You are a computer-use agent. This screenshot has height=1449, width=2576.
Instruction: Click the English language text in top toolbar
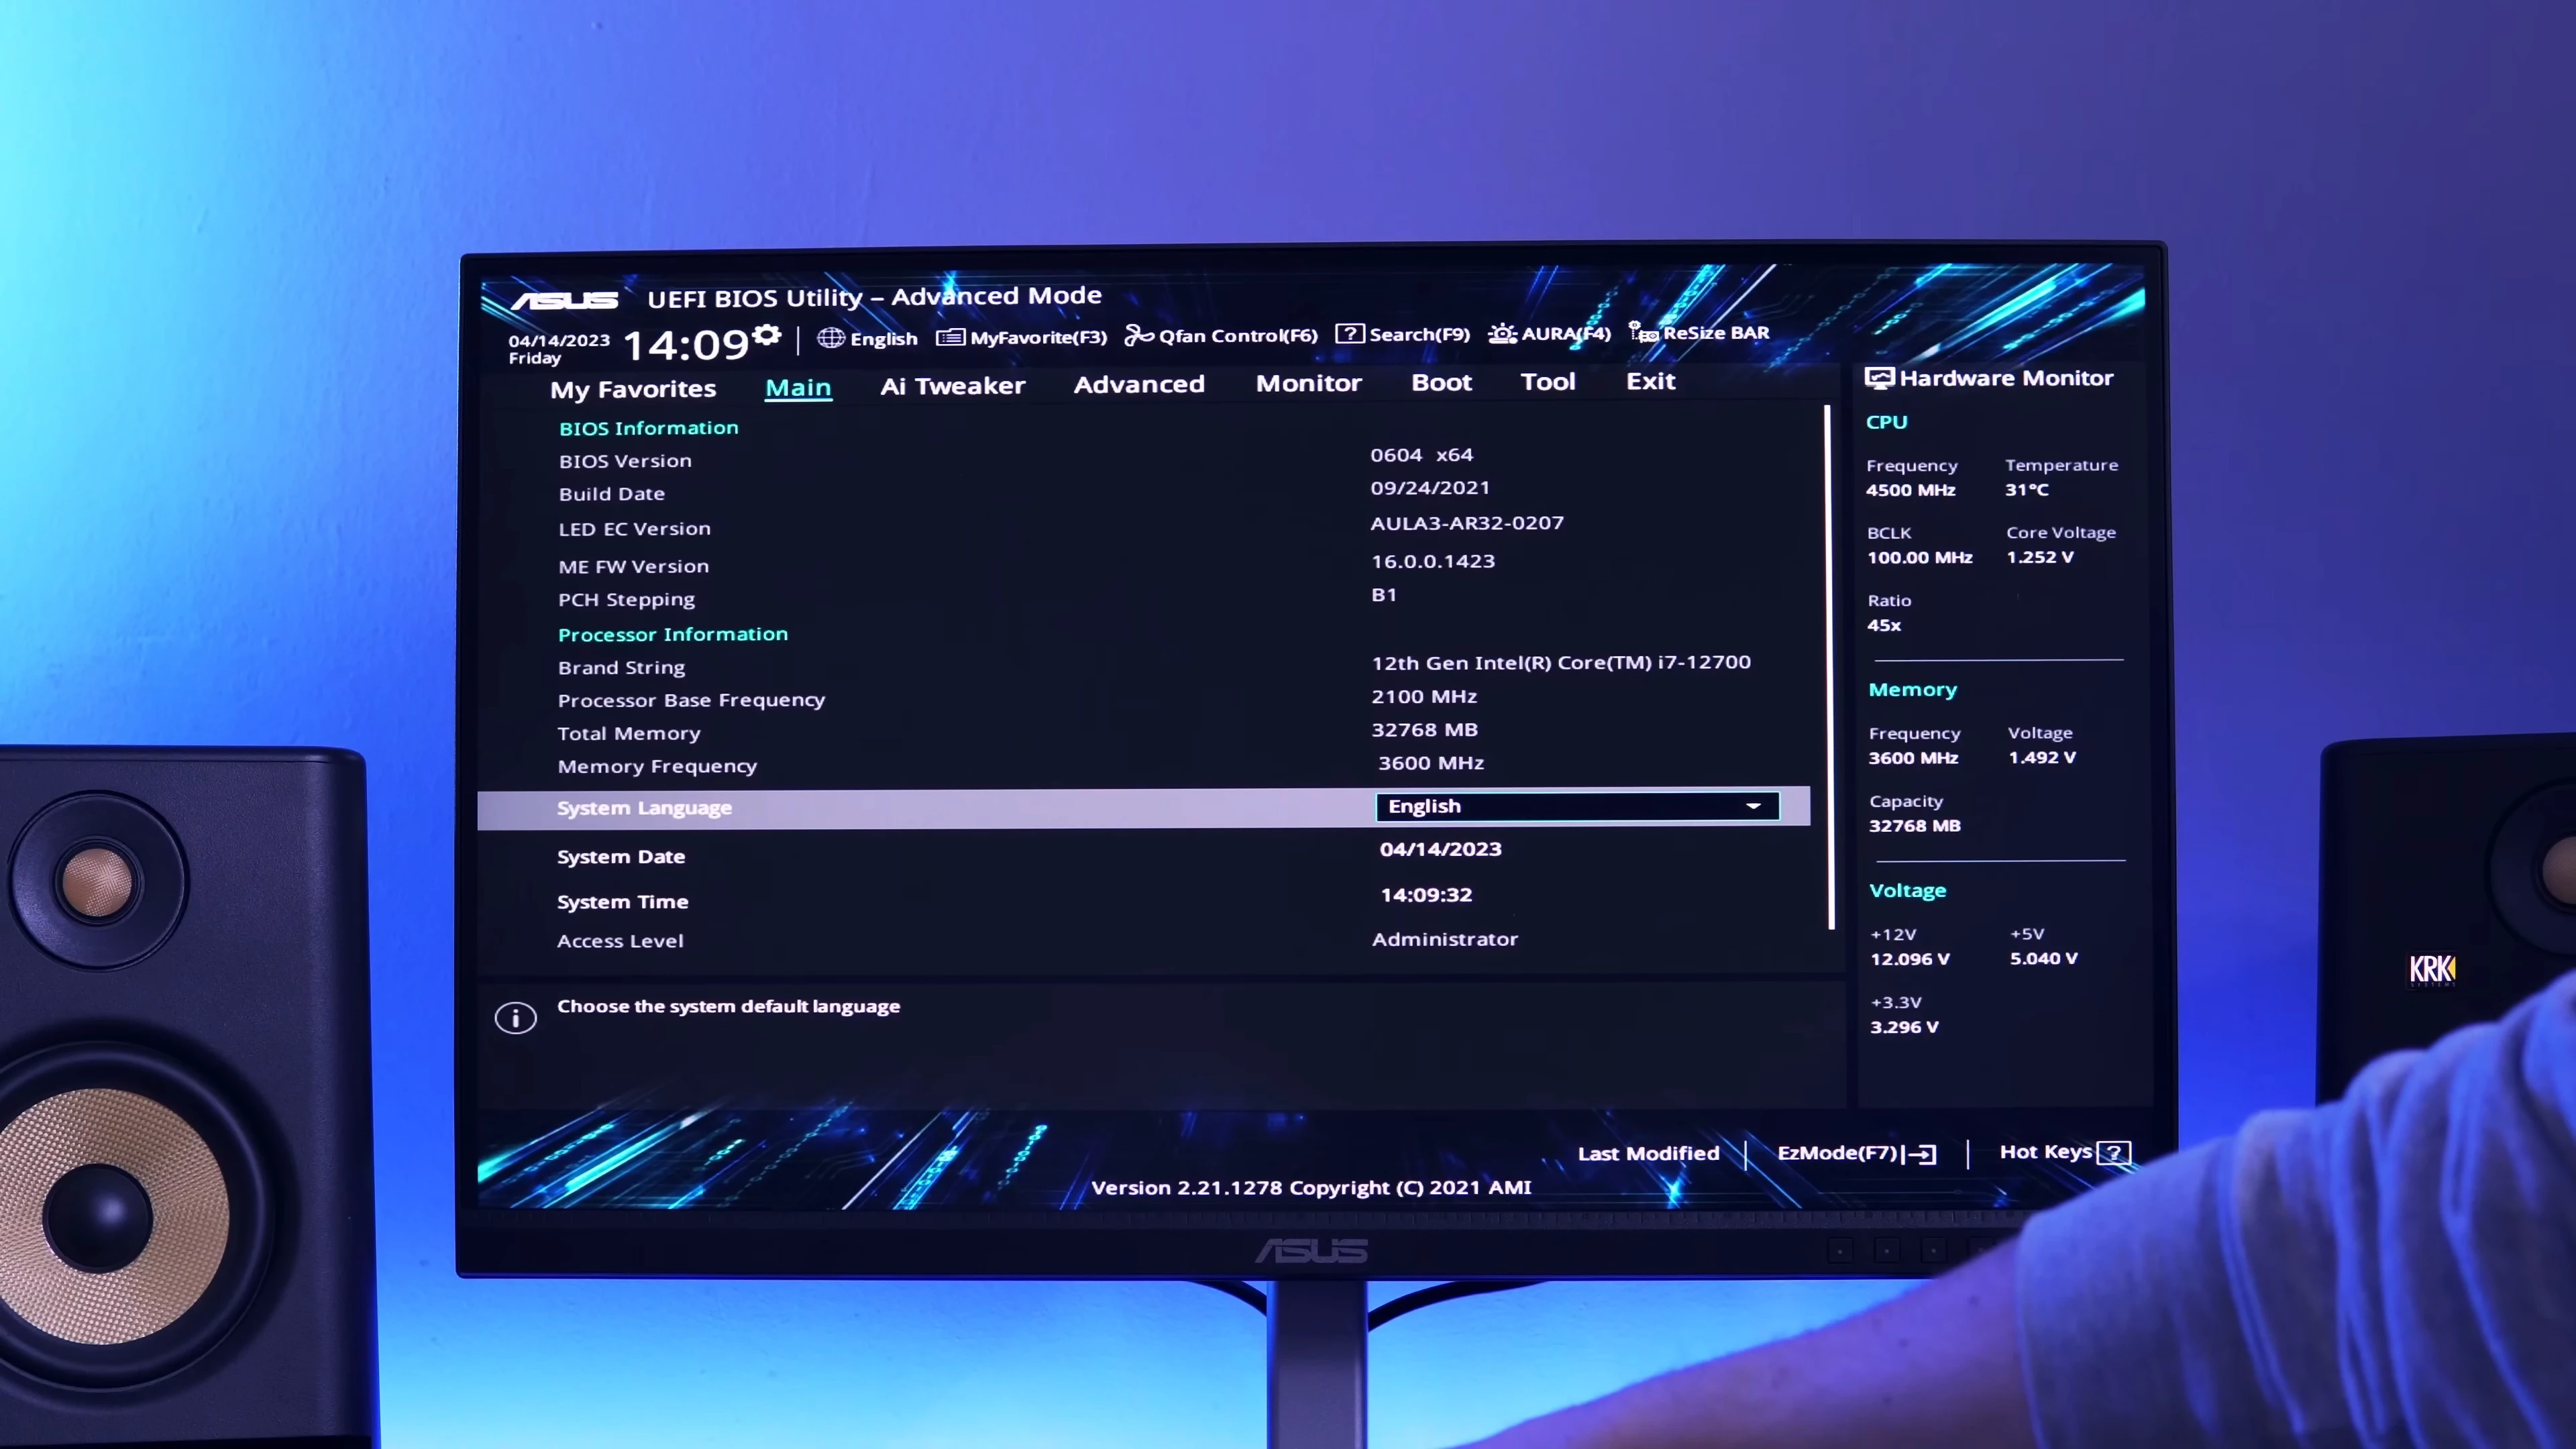[x=884, y=339]
